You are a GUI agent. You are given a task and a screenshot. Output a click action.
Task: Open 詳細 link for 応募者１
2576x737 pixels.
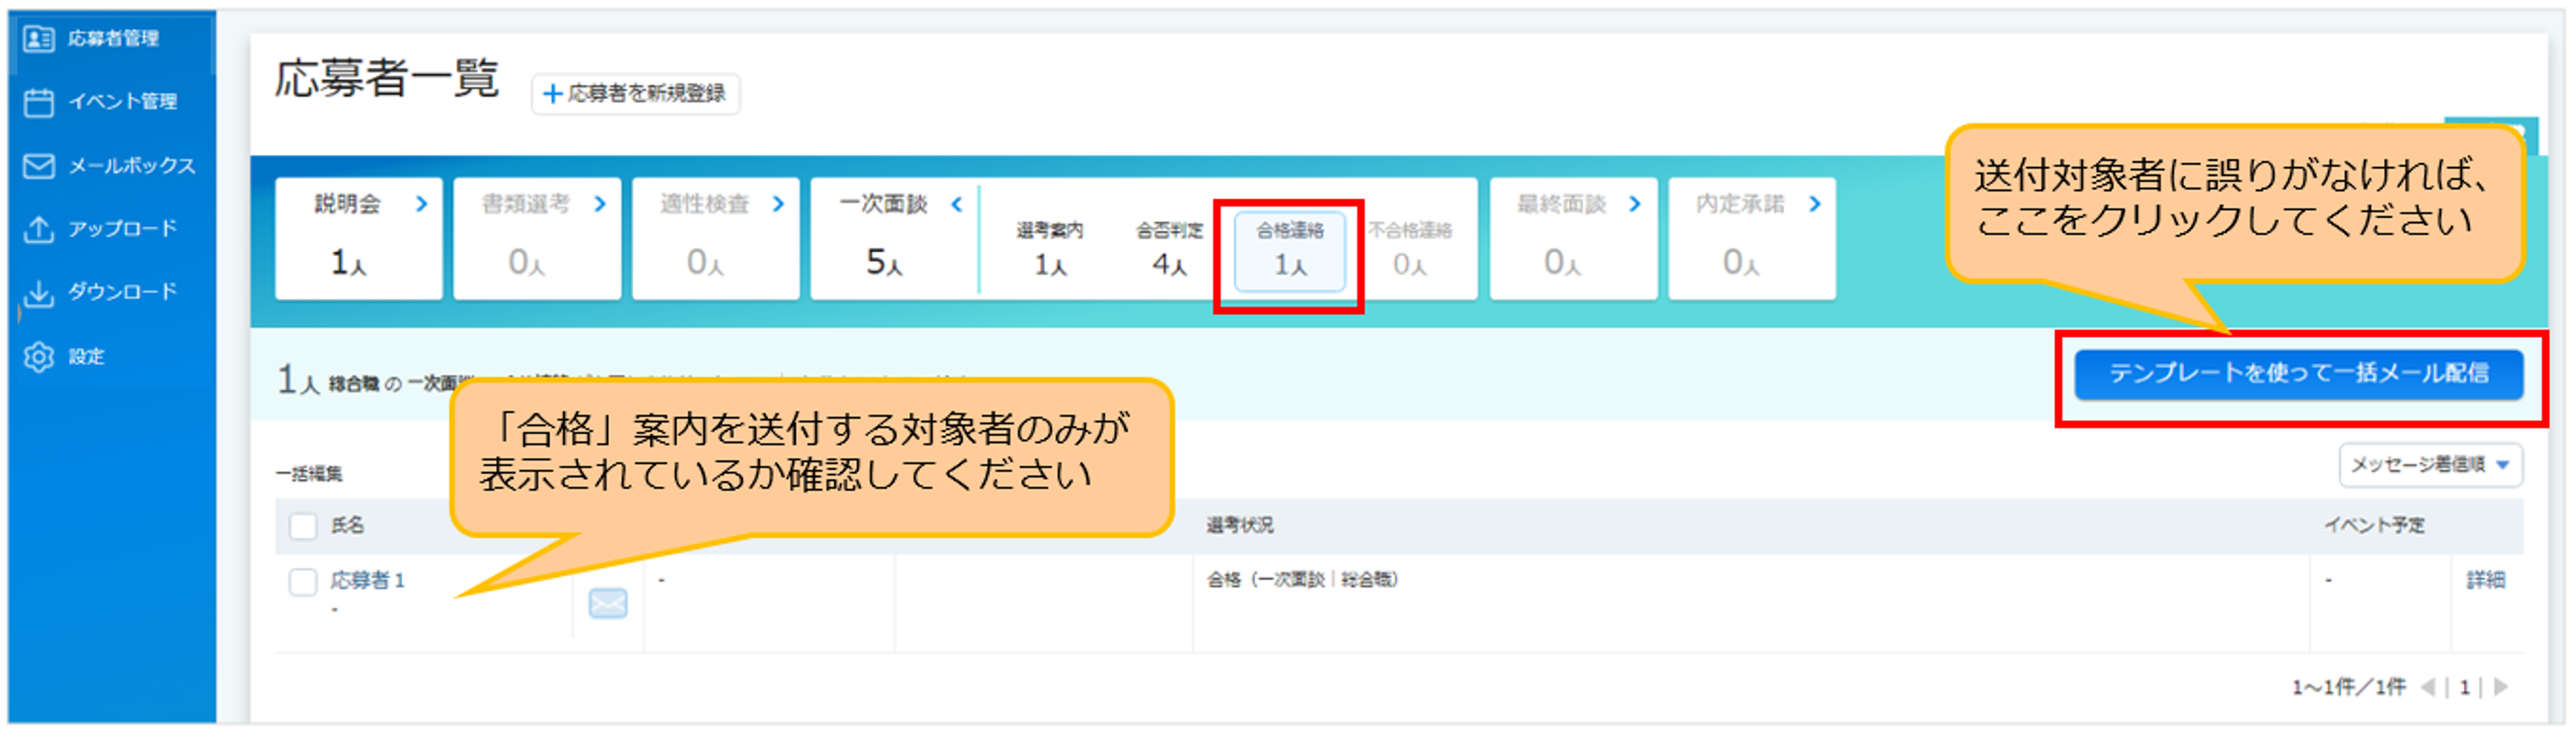click(2485, 581)
